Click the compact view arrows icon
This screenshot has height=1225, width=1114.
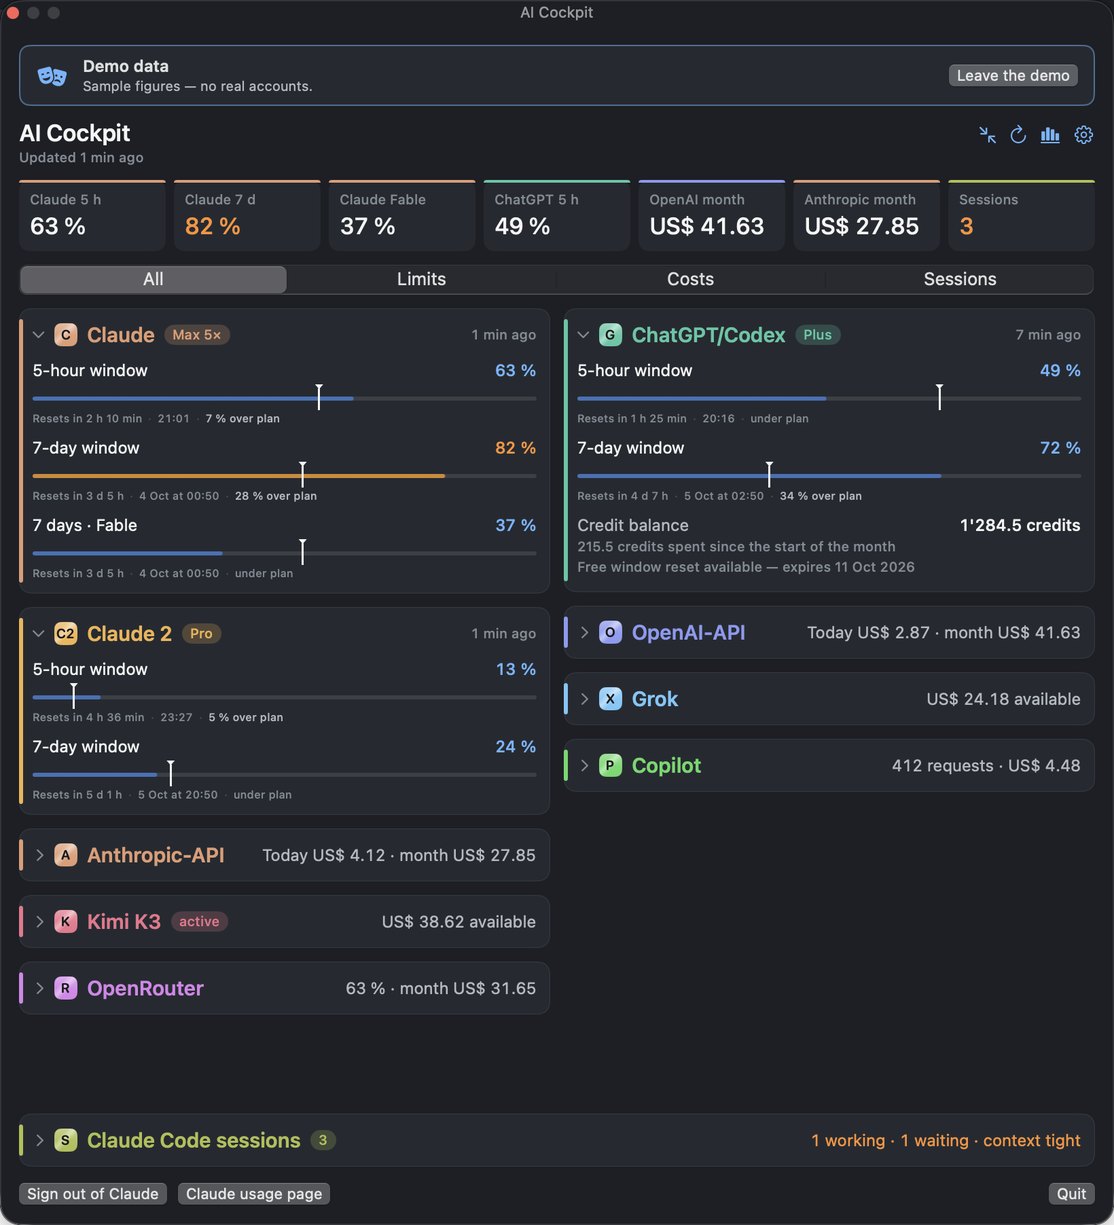click(x=987, y=135)
